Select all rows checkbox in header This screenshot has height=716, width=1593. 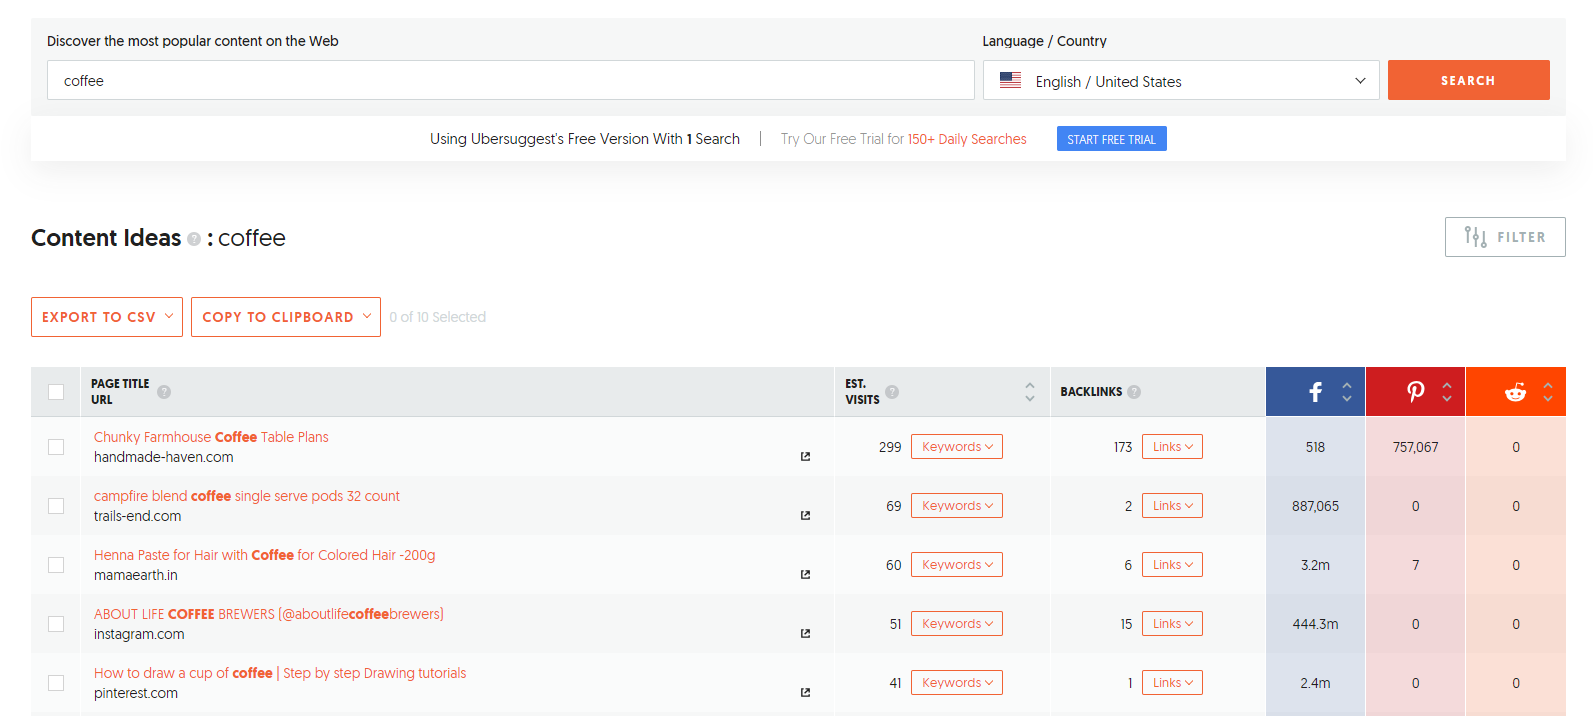point(56,392)
